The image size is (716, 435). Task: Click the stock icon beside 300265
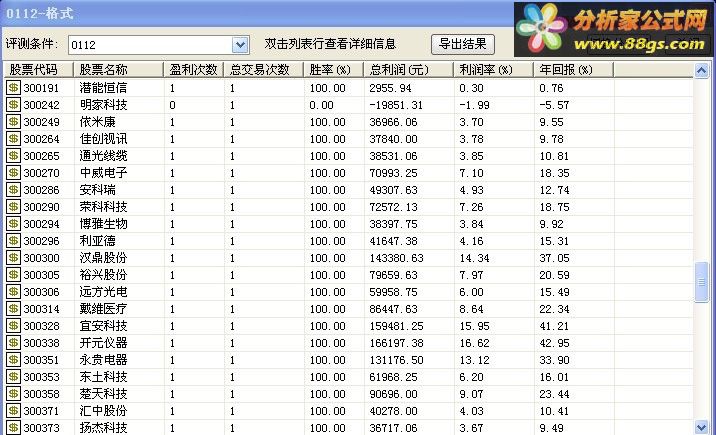click(13, 156)
